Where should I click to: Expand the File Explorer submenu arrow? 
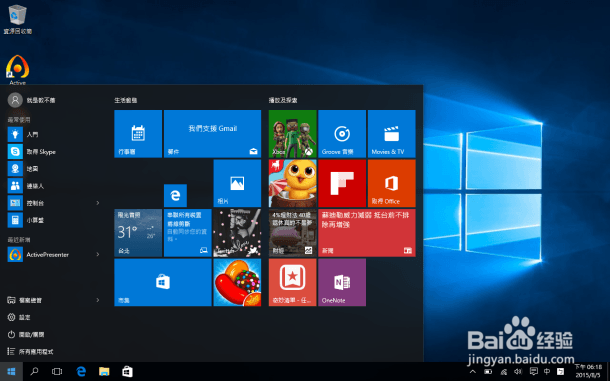coord(98,300)
